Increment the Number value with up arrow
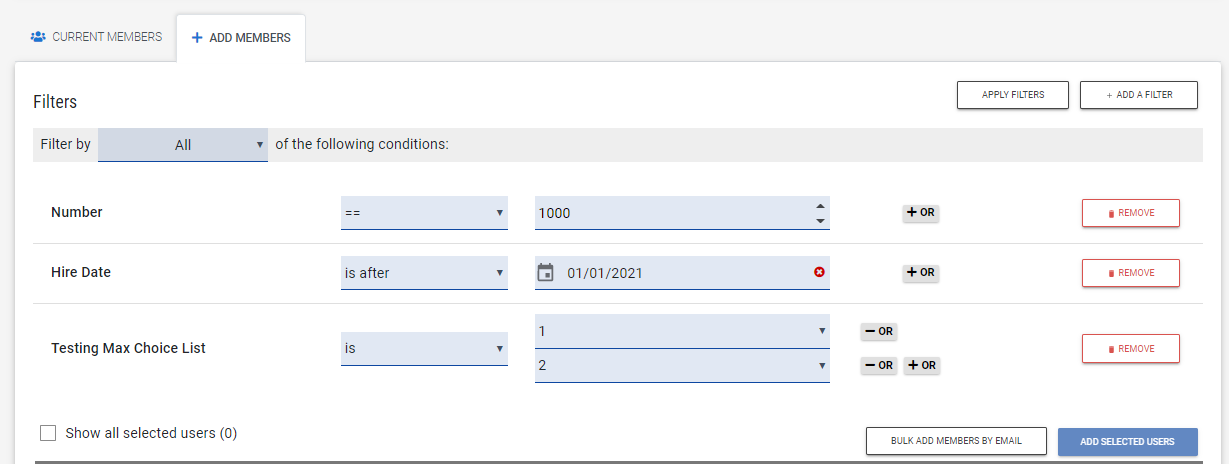The height and width of the screenshot is (464, 1229). pyautogui.click(x=820, y=205)
